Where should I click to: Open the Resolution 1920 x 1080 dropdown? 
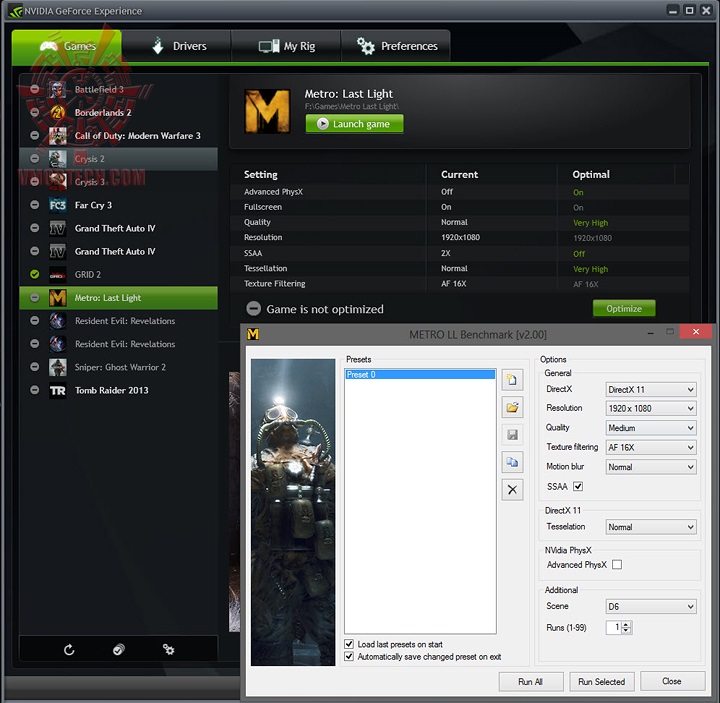pyautogui.click(x=651, y=408)
